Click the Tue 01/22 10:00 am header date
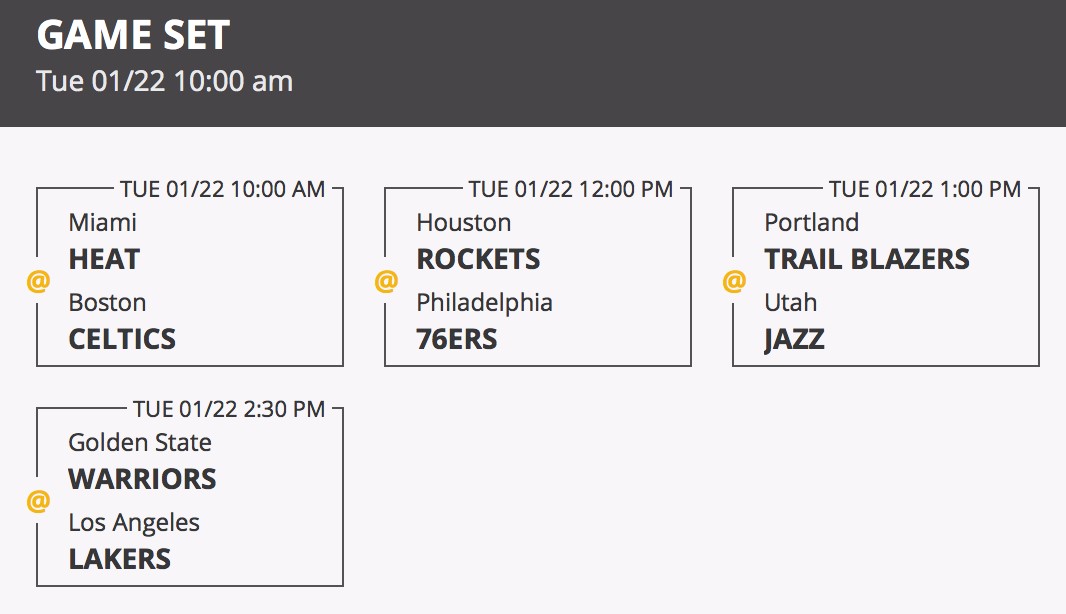The width and height of the screenshot is (1066, 614). point(165,81)
